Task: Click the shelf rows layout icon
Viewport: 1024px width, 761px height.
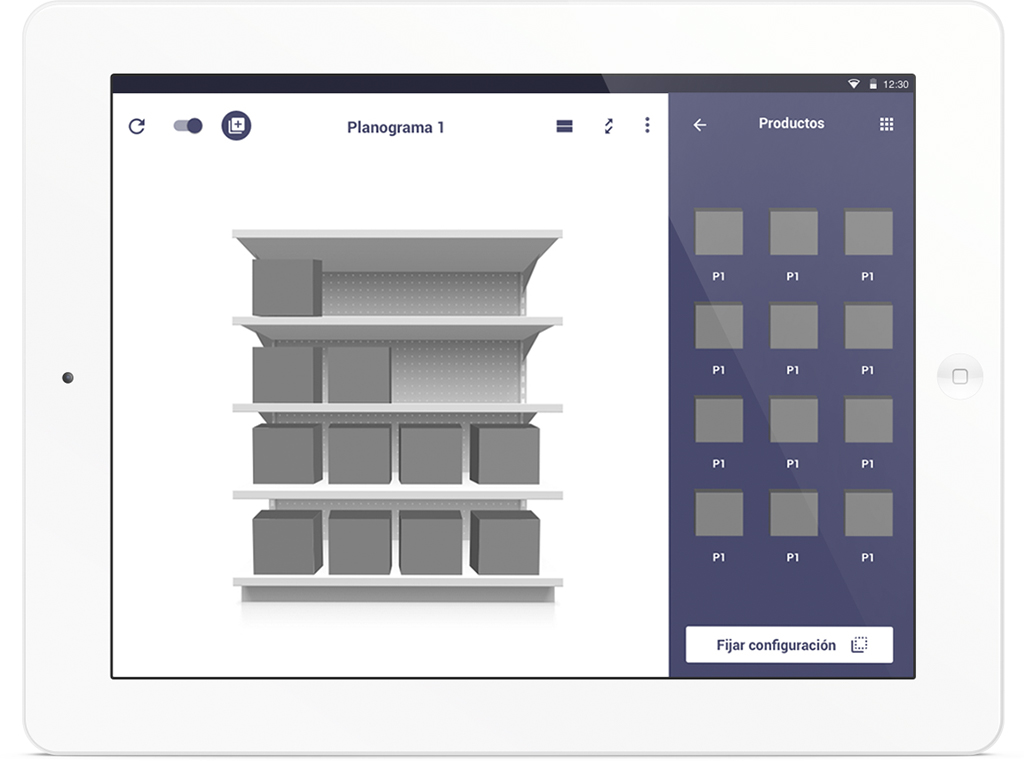Action: pos(565,126)
